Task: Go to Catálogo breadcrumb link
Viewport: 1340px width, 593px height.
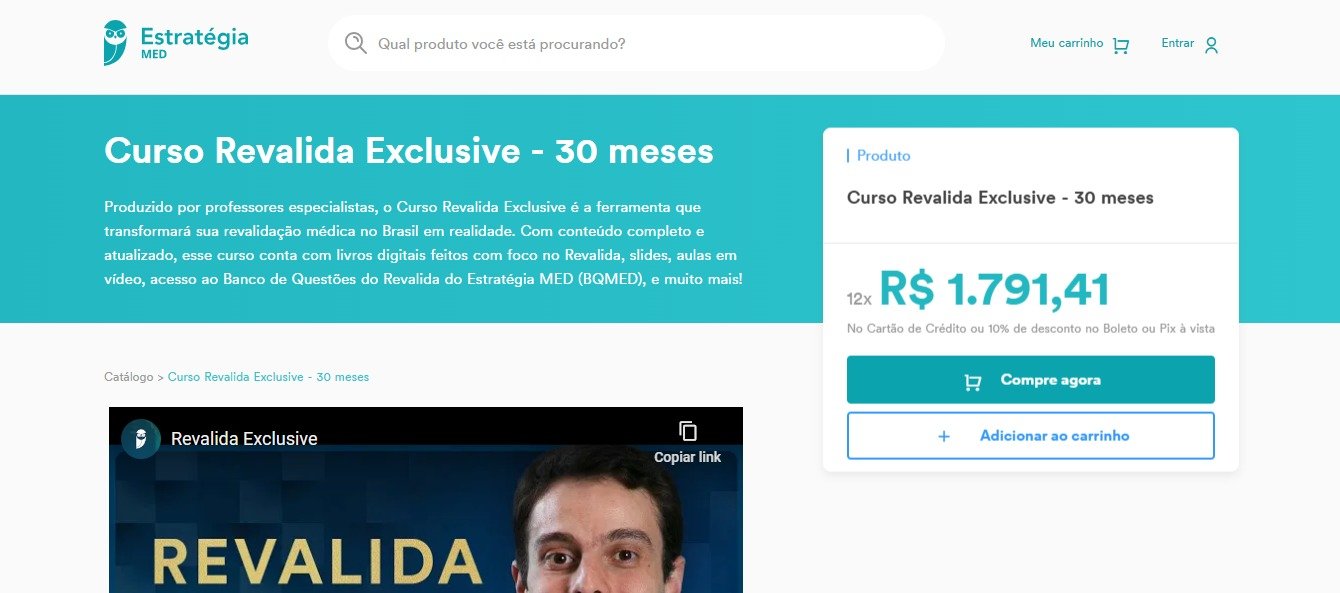Action: pos(128,377)
